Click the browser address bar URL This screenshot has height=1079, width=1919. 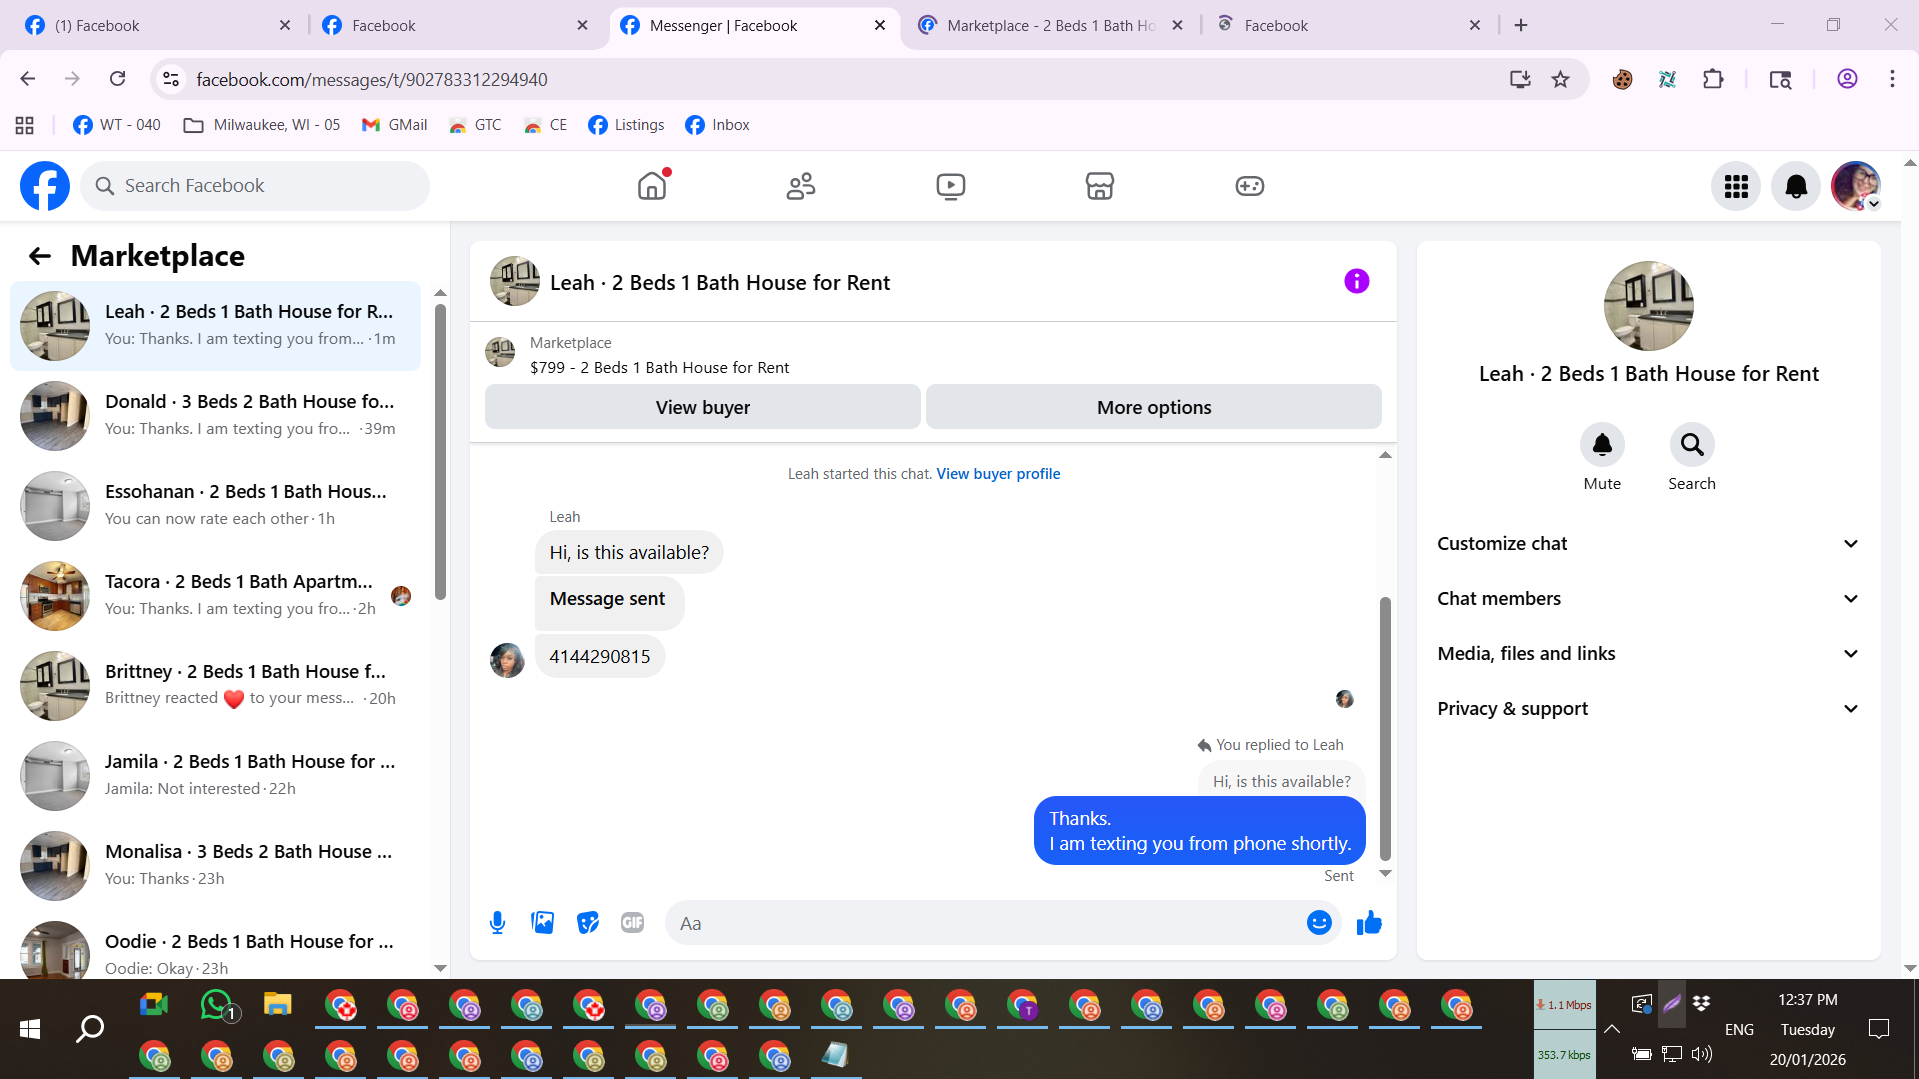coord(371,79)
